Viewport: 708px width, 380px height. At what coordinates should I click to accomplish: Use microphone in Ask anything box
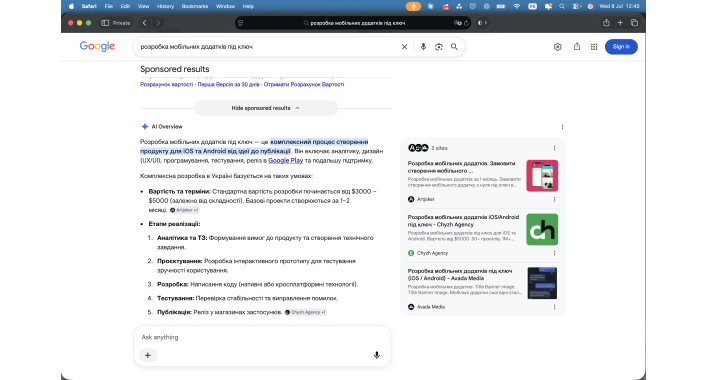377,355
